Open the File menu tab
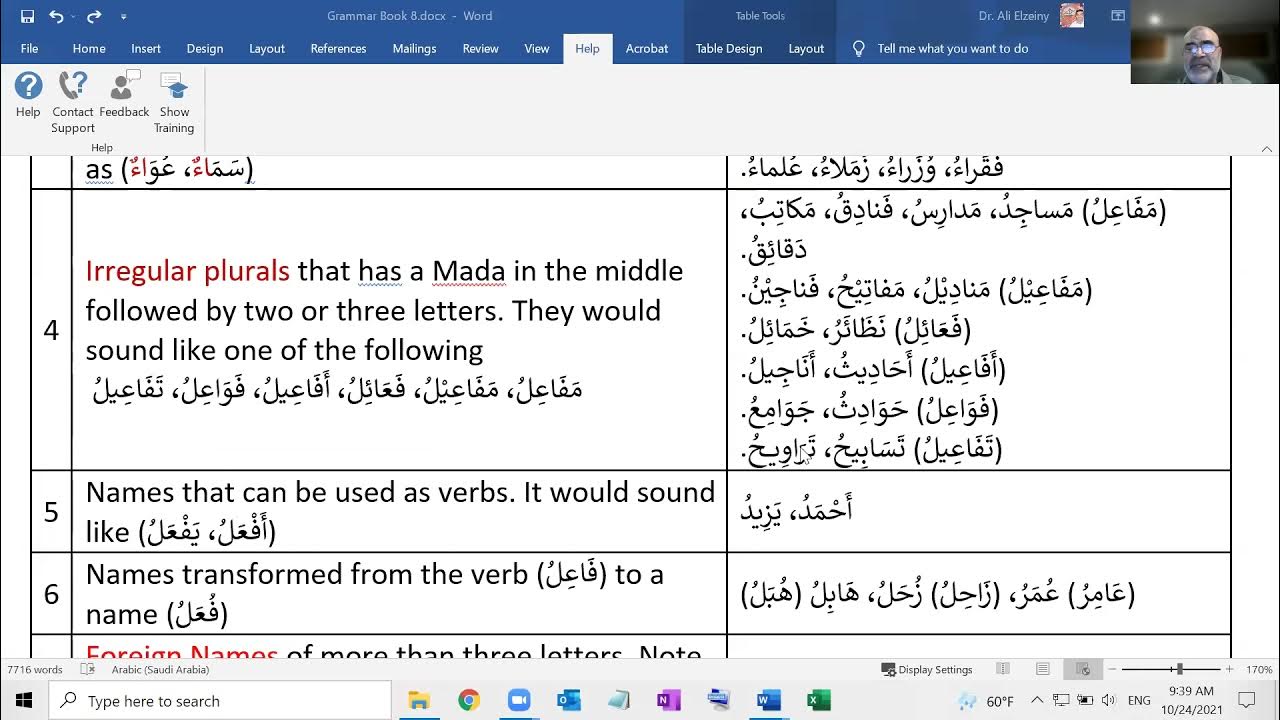Image resolution: width=1280 pixels, height=720 pixels. tap(29, 48)
